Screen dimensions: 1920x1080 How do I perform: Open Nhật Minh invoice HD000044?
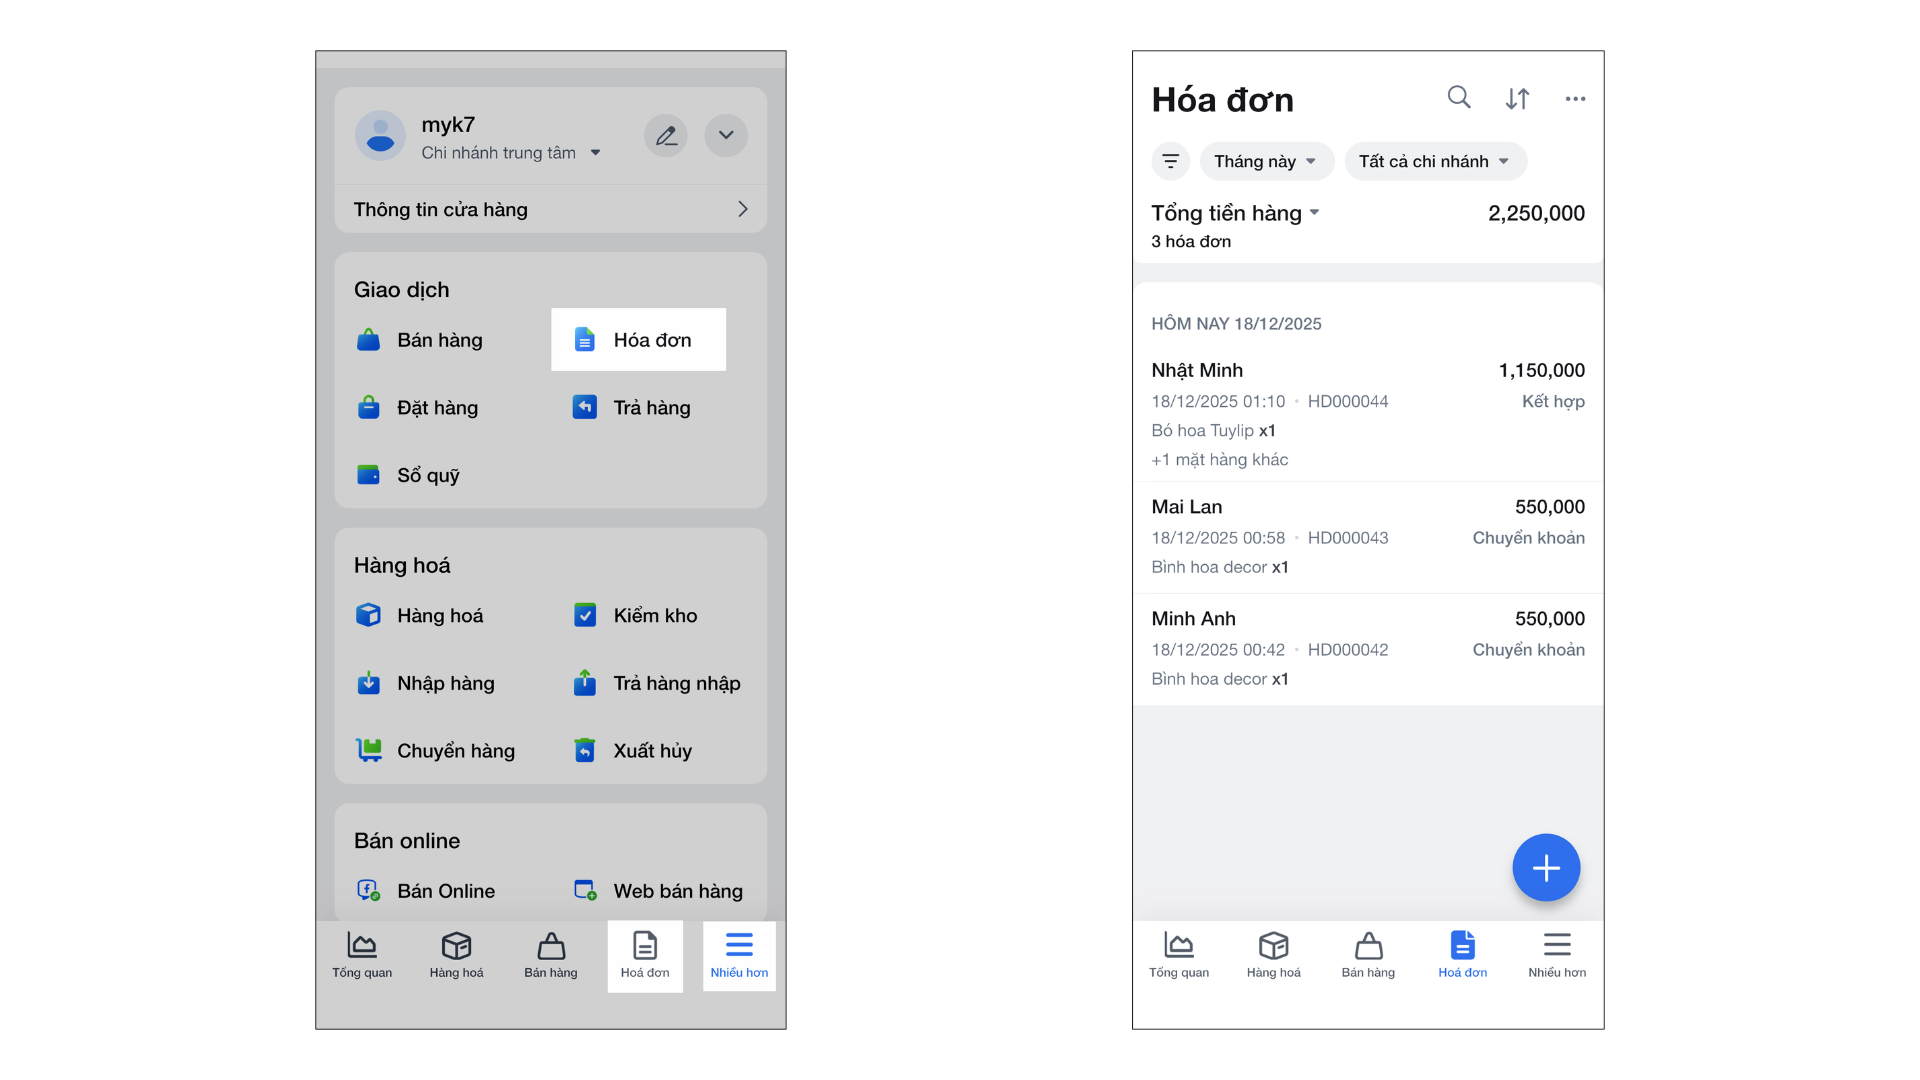tap(1367, 413)
